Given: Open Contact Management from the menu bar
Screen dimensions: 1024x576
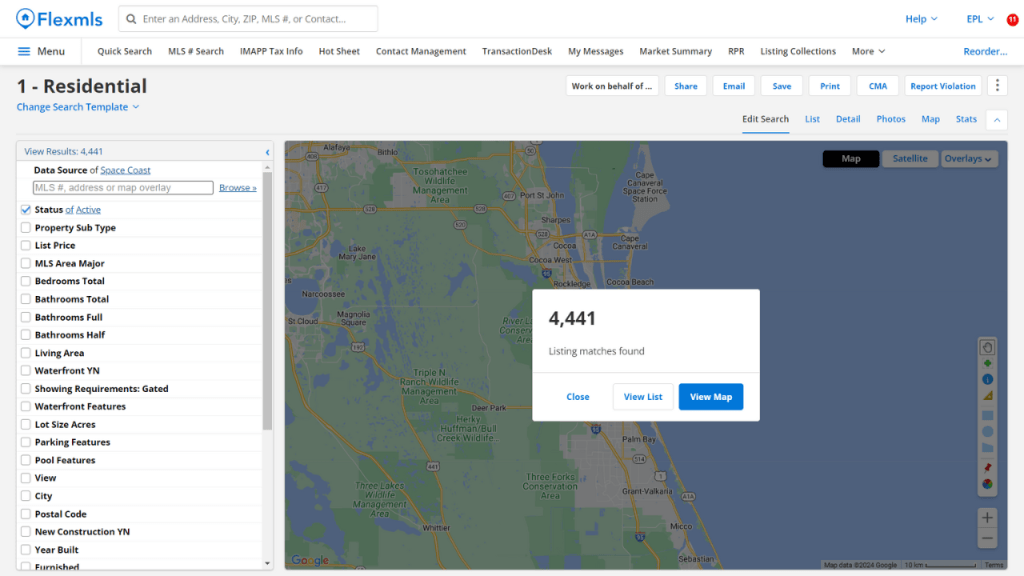Looking at the screenshot, I should (420, 51).
